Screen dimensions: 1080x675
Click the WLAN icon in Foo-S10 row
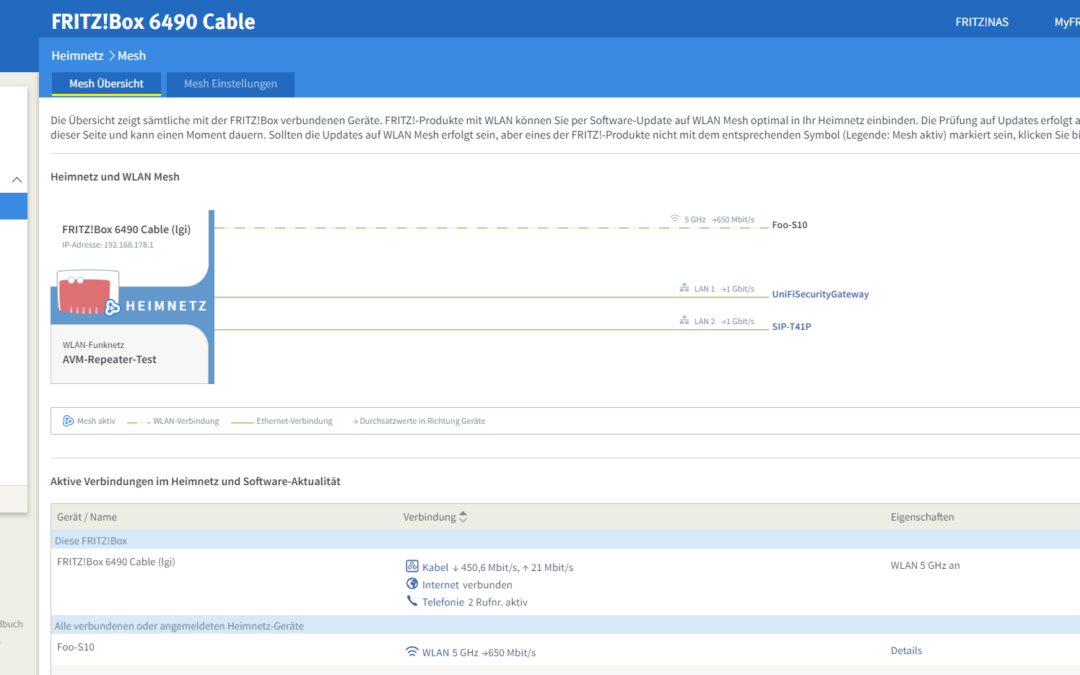pos(412,652)
